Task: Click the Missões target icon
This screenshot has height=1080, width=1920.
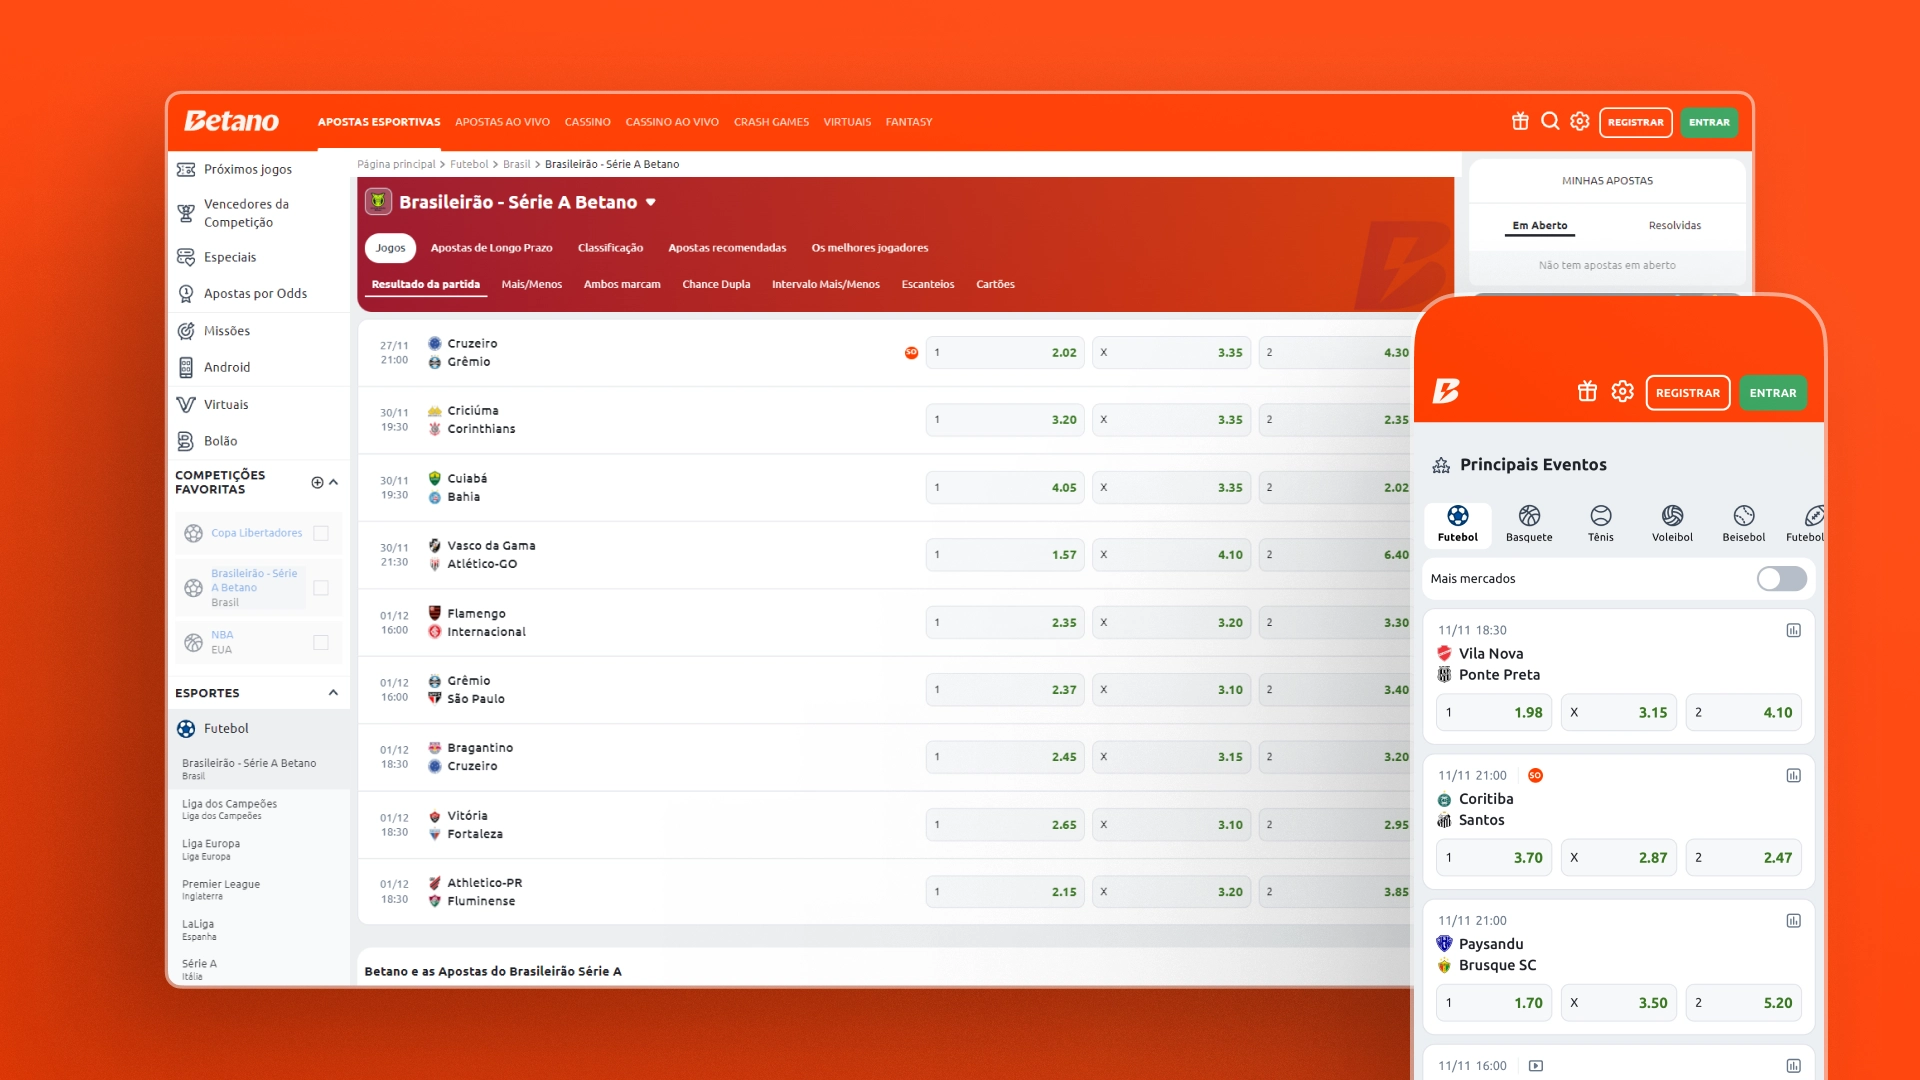Action: point(186,331)
